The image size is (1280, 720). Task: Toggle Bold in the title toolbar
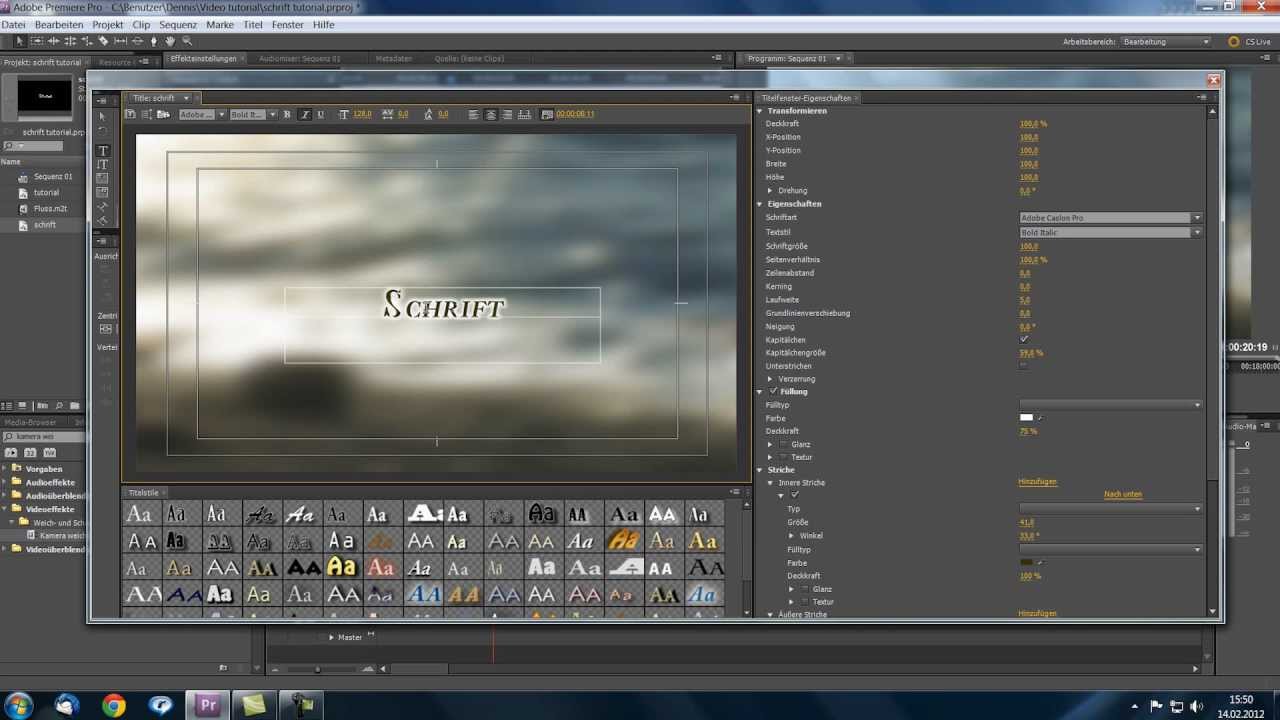(287, 115)
